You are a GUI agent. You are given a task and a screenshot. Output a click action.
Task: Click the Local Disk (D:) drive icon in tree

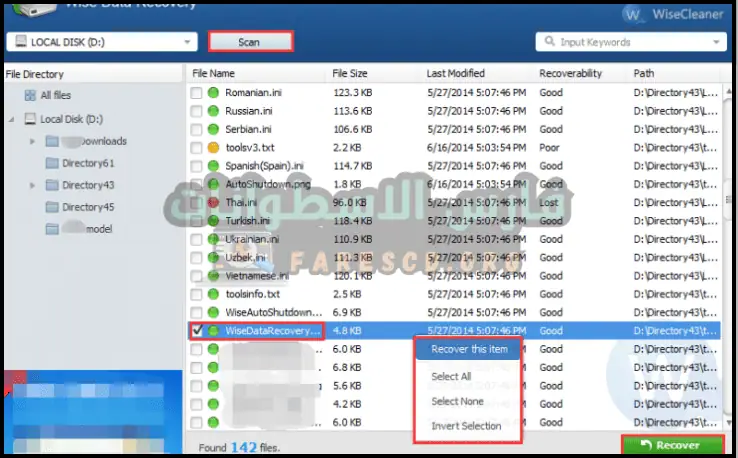coord(30,119)
